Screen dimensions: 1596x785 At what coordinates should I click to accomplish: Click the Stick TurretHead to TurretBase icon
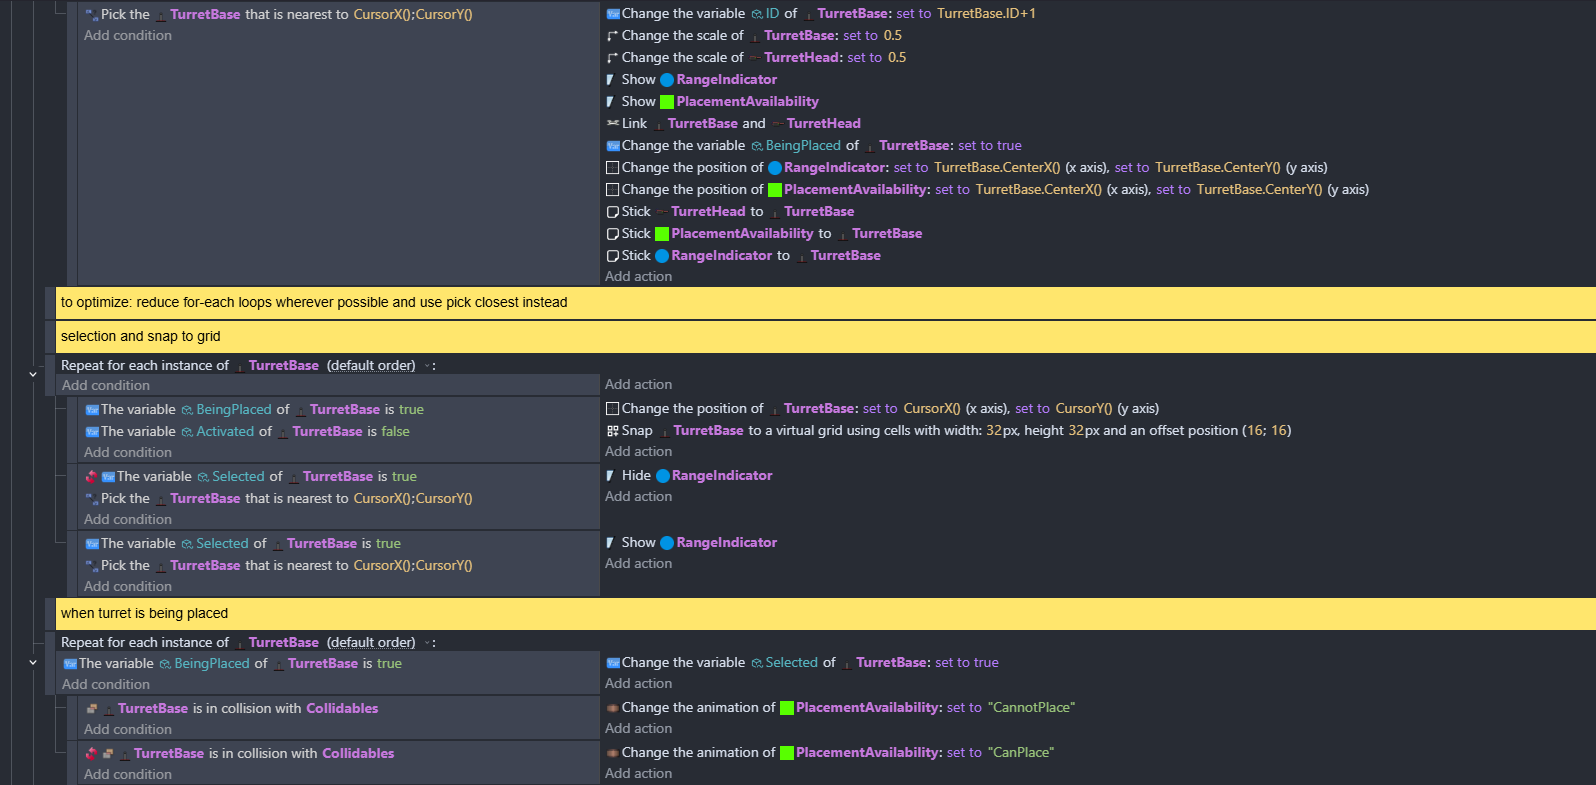(612, 212)
